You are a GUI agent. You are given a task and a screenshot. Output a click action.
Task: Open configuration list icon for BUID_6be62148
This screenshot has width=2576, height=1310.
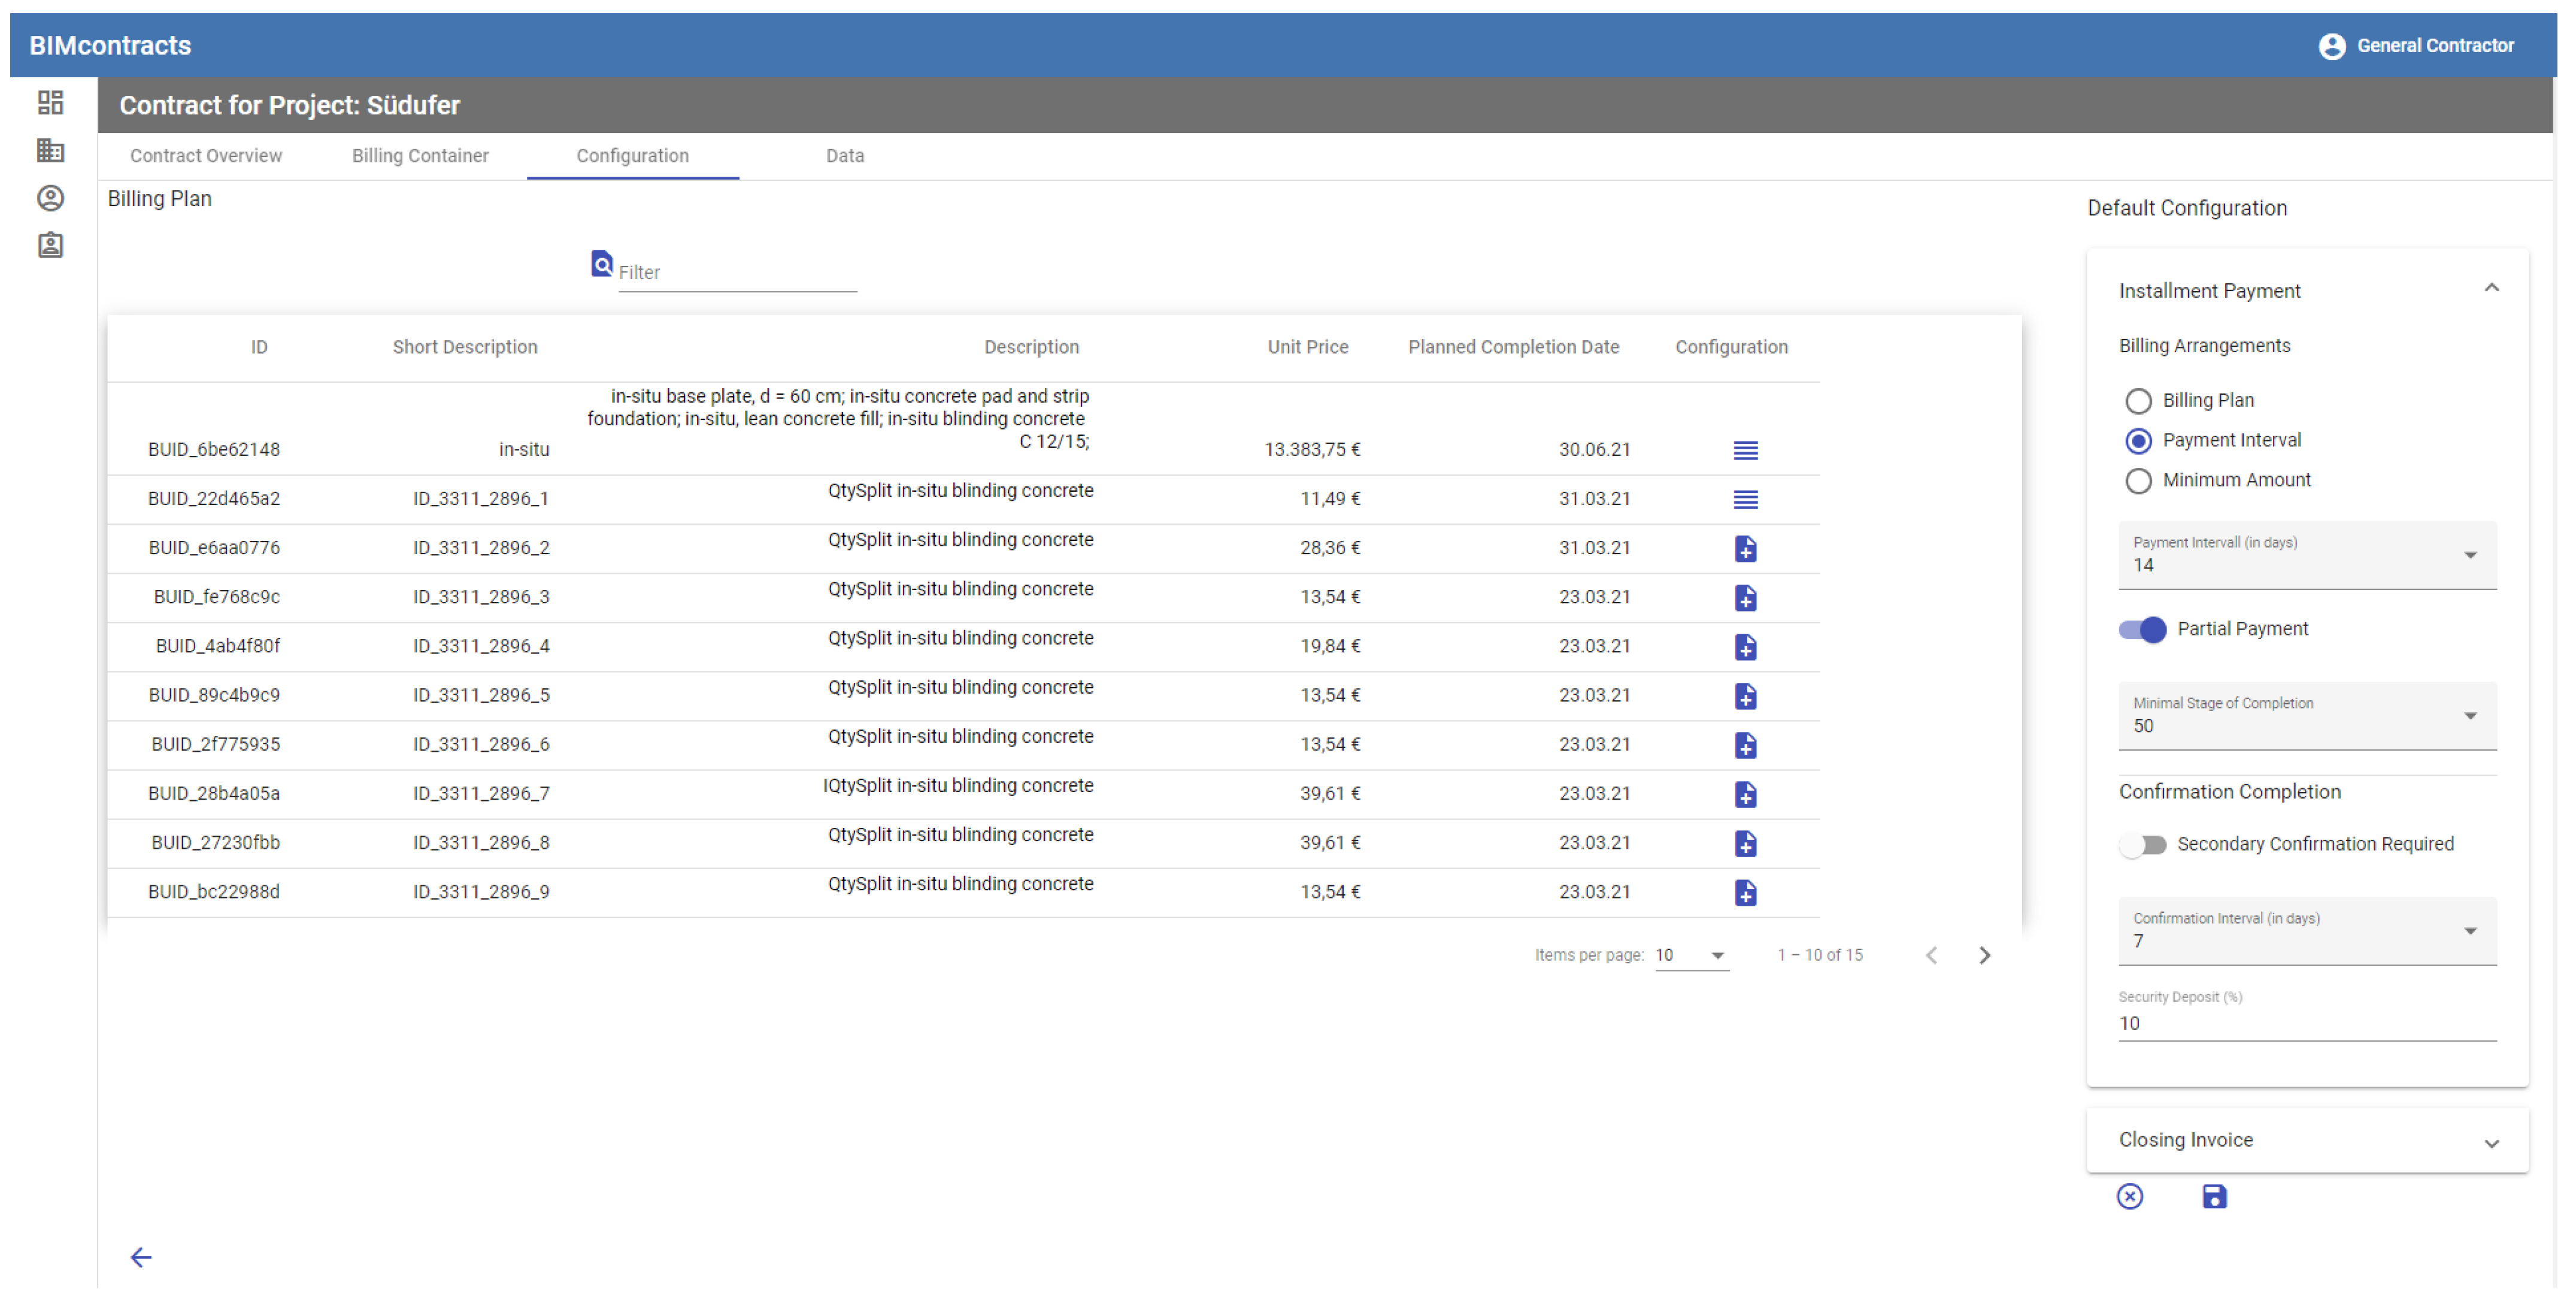click(x=1745, y=450)
